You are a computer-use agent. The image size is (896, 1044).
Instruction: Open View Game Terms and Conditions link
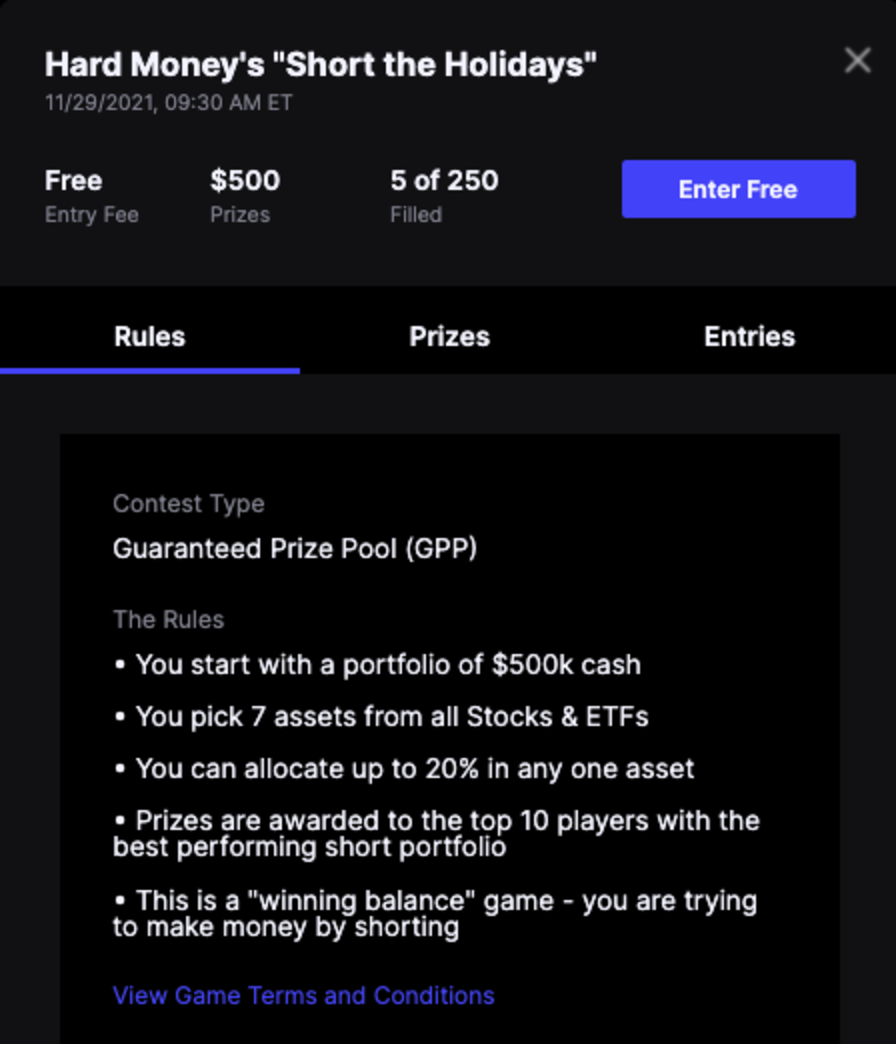[303, 996]
